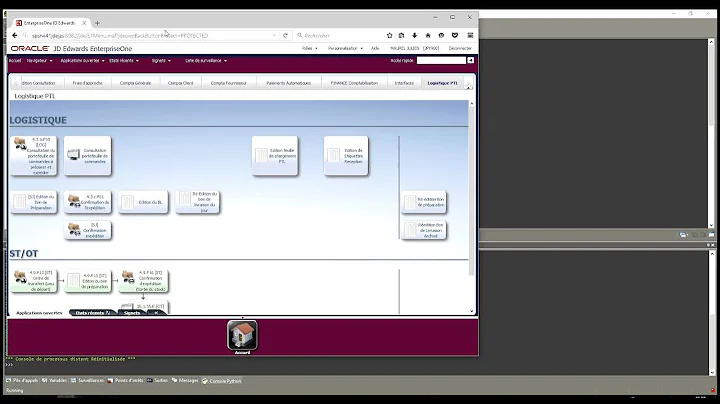
Task: Open Points d'arrêts tab in IDE
Action: point(125,381)
